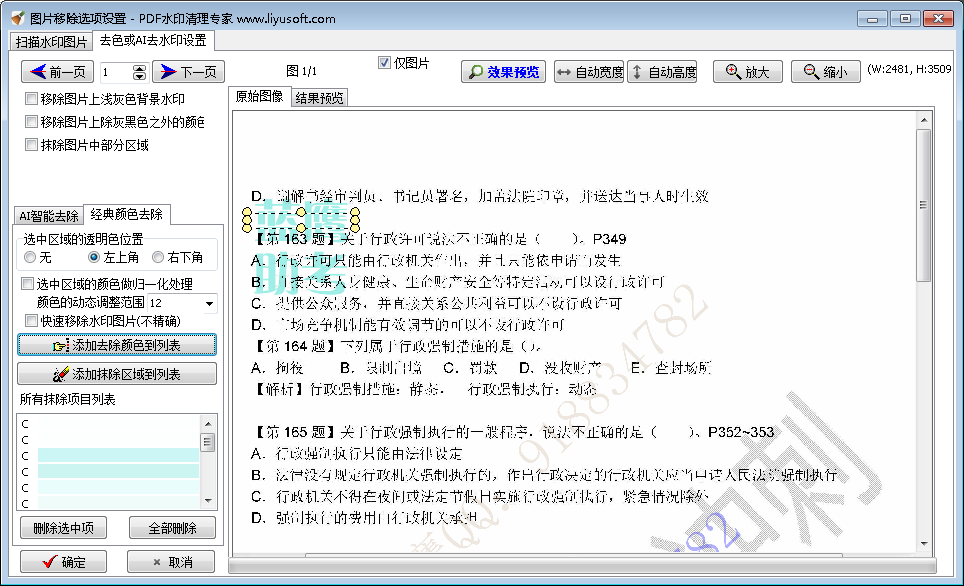
Task: Click 添加去除颜色到列表 pointer icon button
Action: (118, 345)
